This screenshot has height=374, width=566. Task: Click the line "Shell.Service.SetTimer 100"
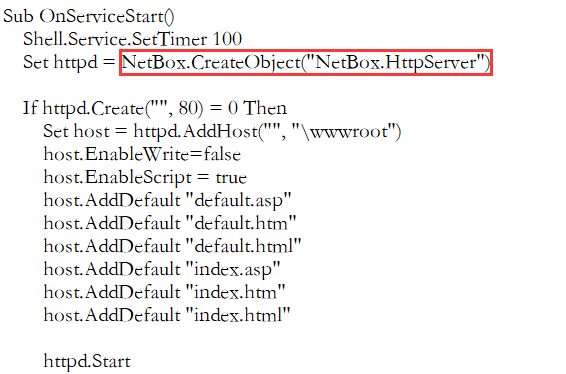coord(132,39)
